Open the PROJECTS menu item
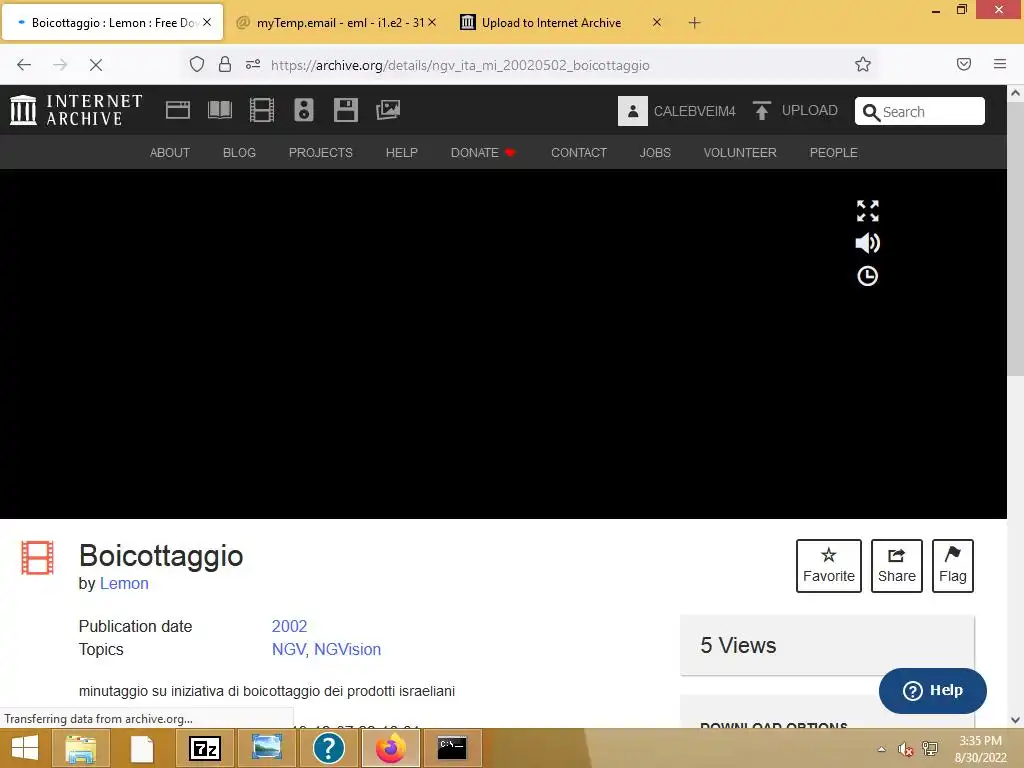The height and width of the screenshot is (768, 1024). coord(321,153)
